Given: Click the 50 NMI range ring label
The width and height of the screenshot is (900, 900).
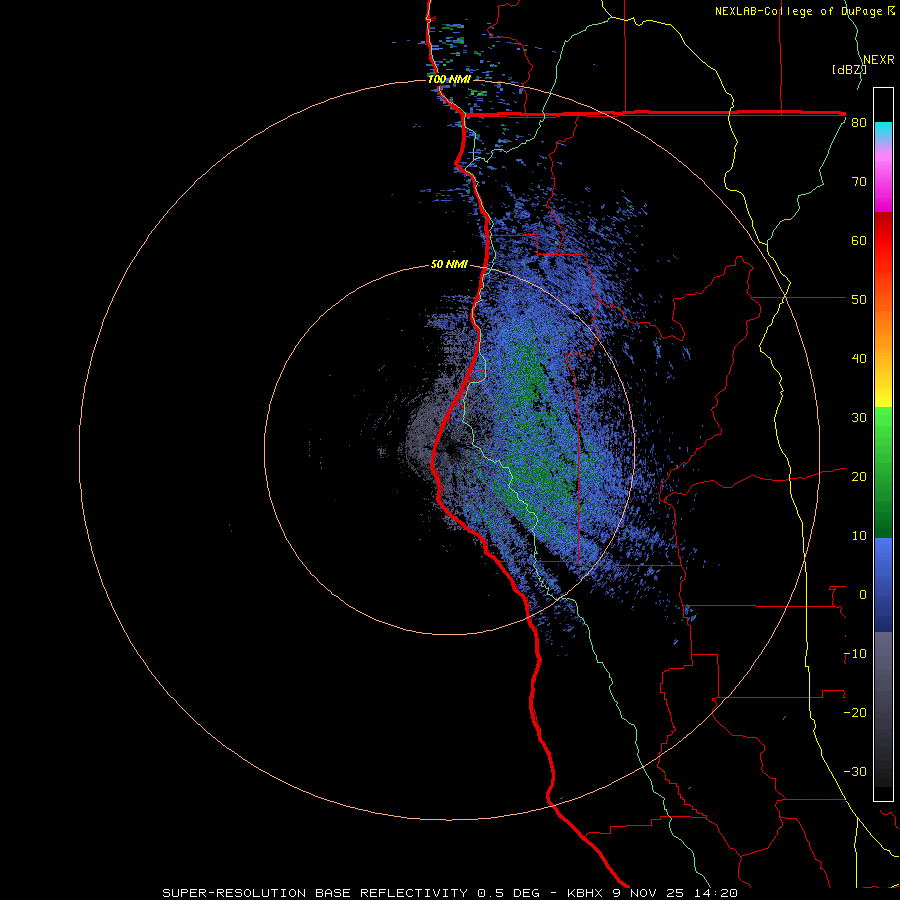Looking at the screenshot, I should click(x=449, y=264).
